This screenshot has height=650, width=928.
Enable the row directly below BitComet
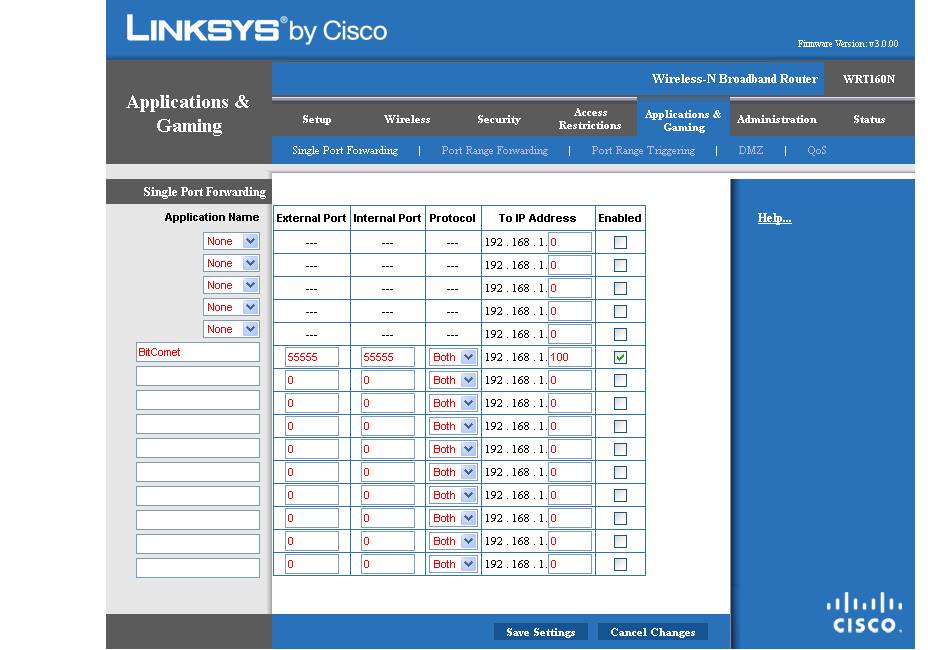tap(620, 381)
